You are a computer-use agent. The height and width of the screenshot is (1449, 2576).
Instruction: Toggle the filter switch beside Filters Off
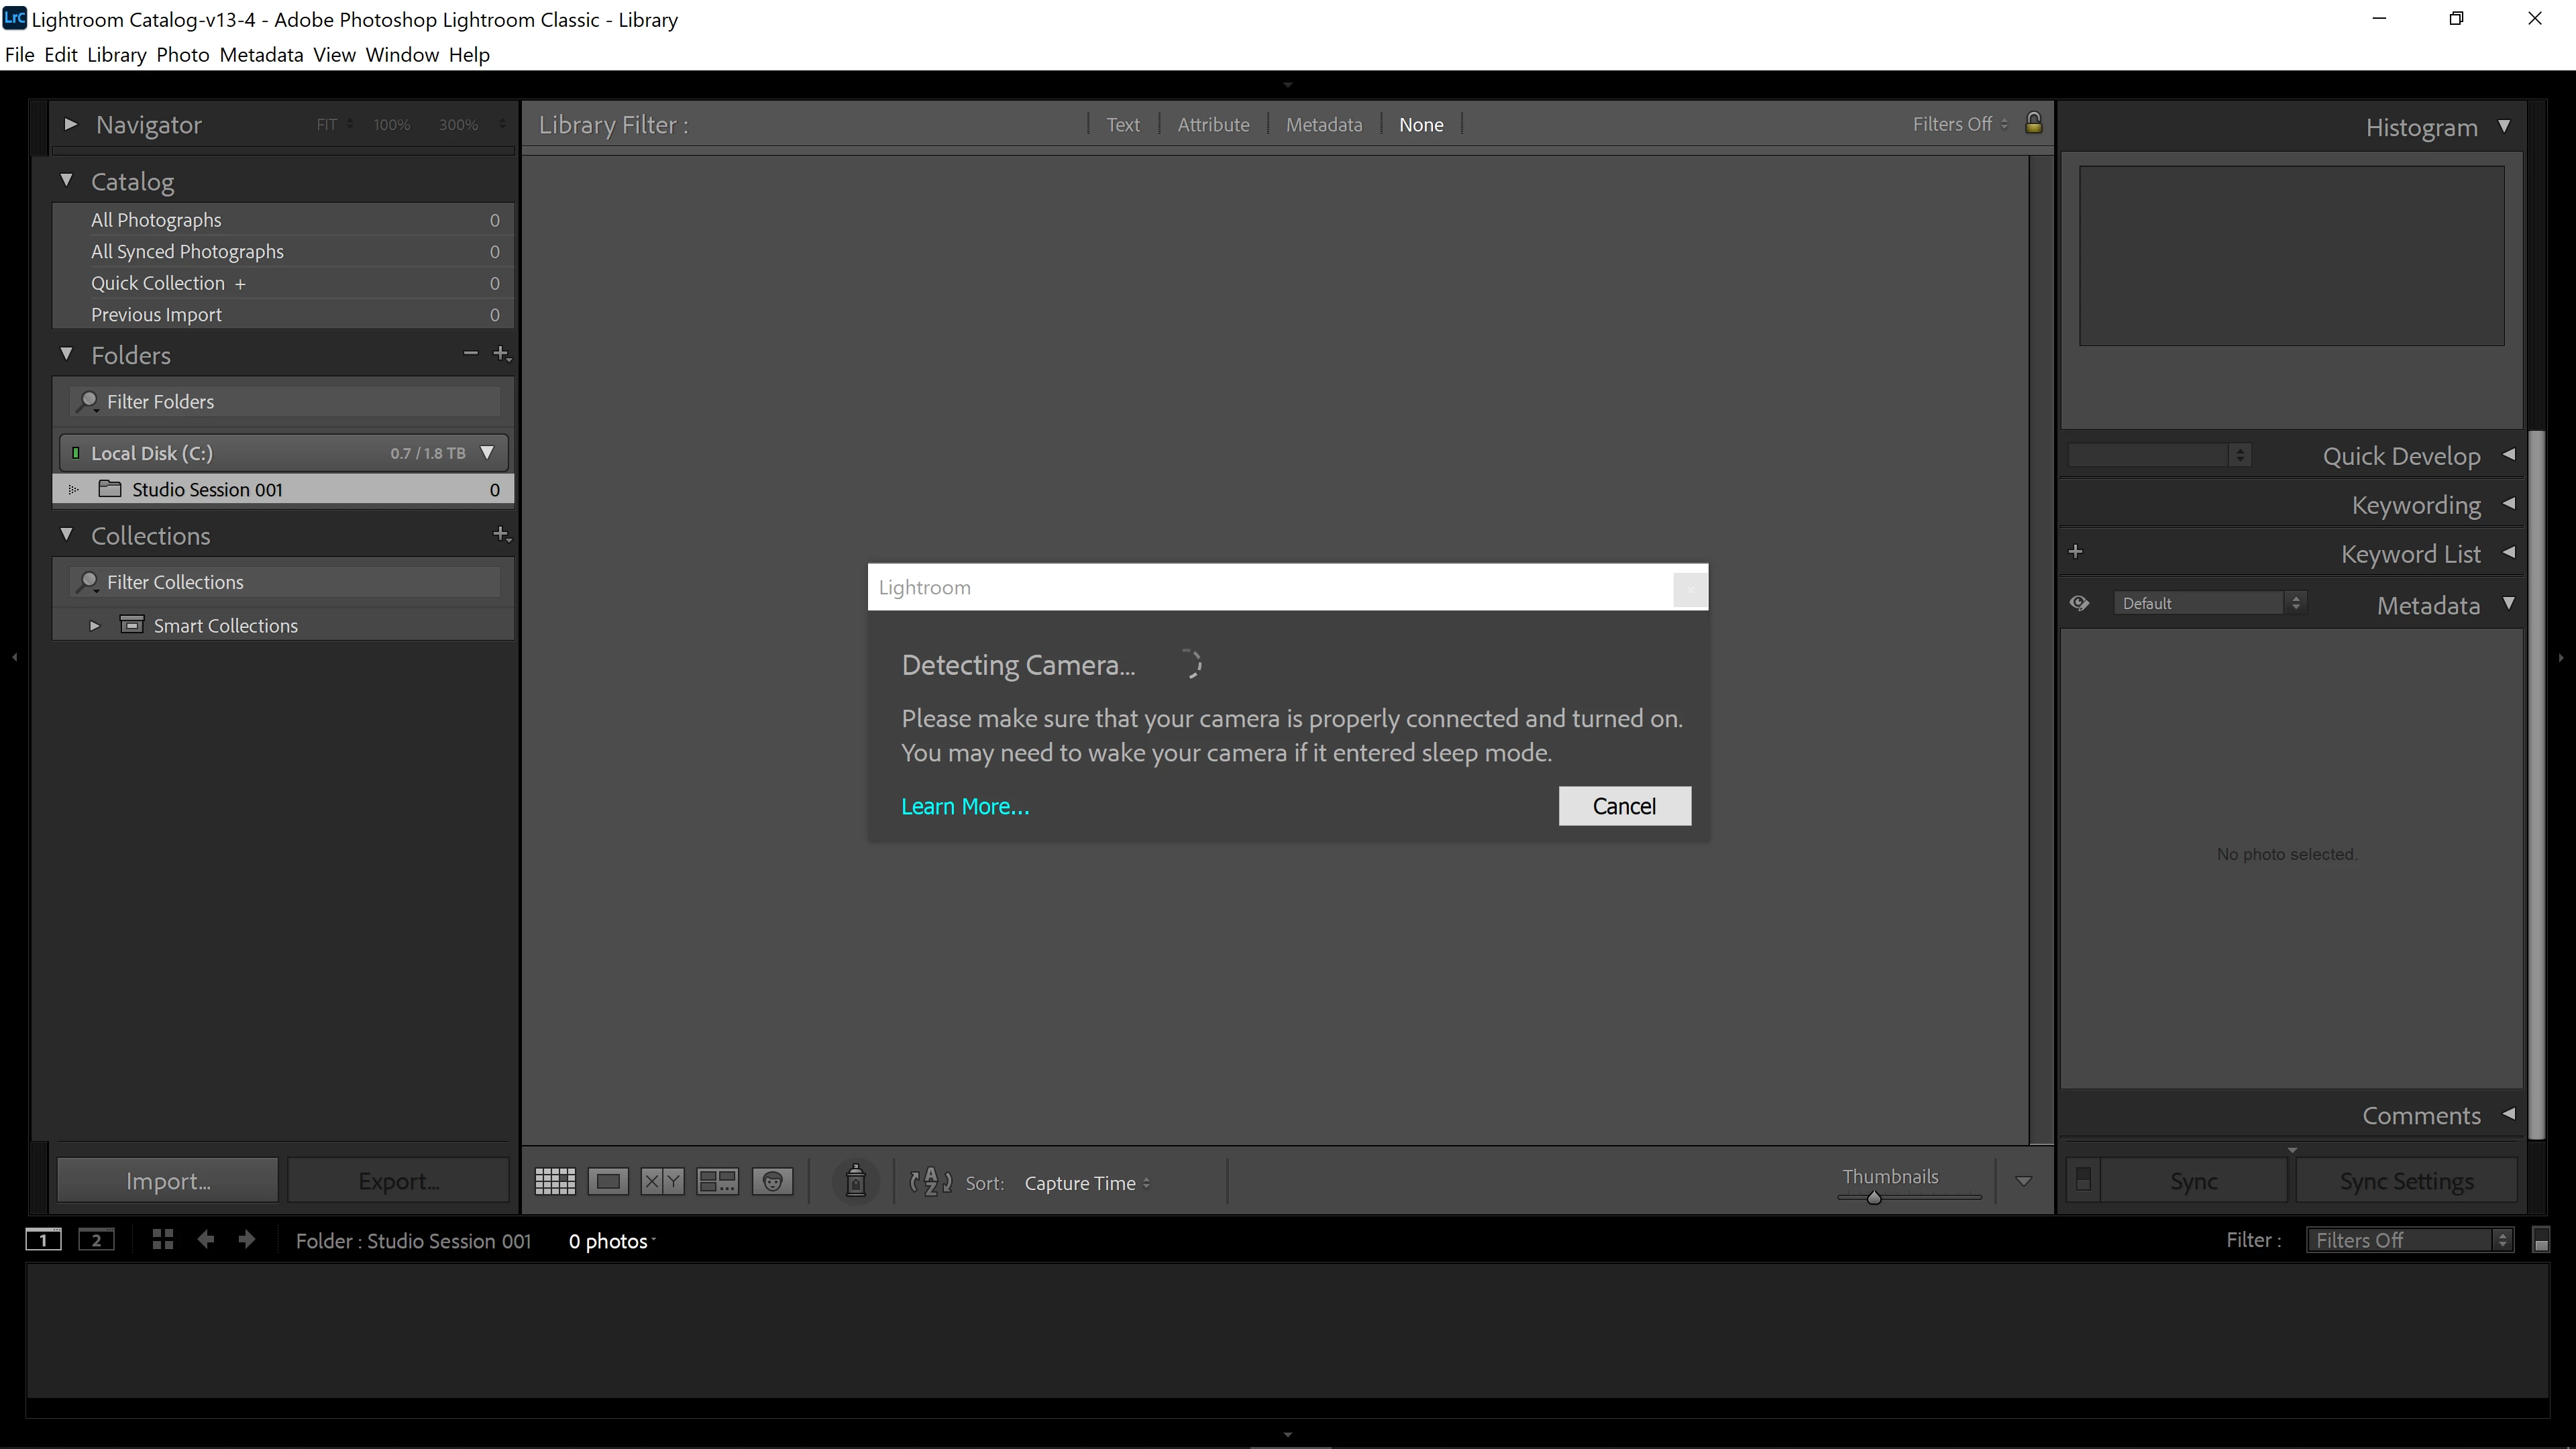point(2540,1240)
